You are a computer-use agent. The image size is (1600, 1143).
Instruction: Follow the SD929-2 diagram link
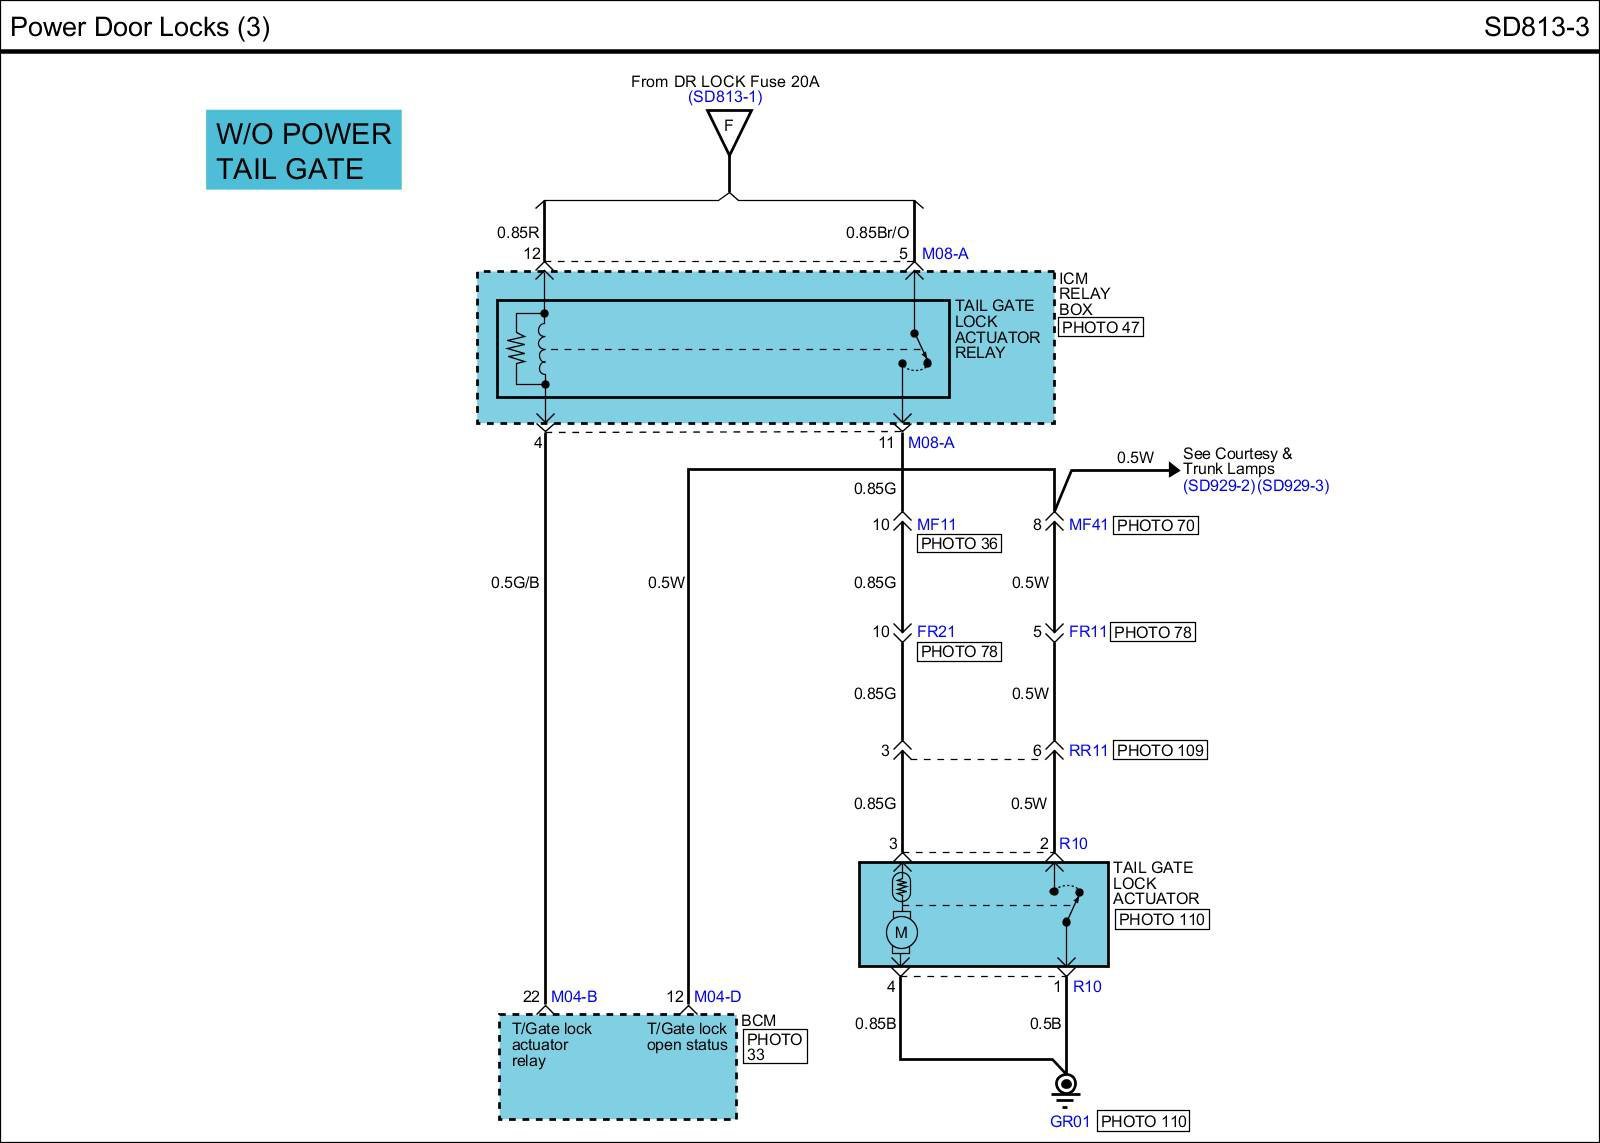[1219, 486]
